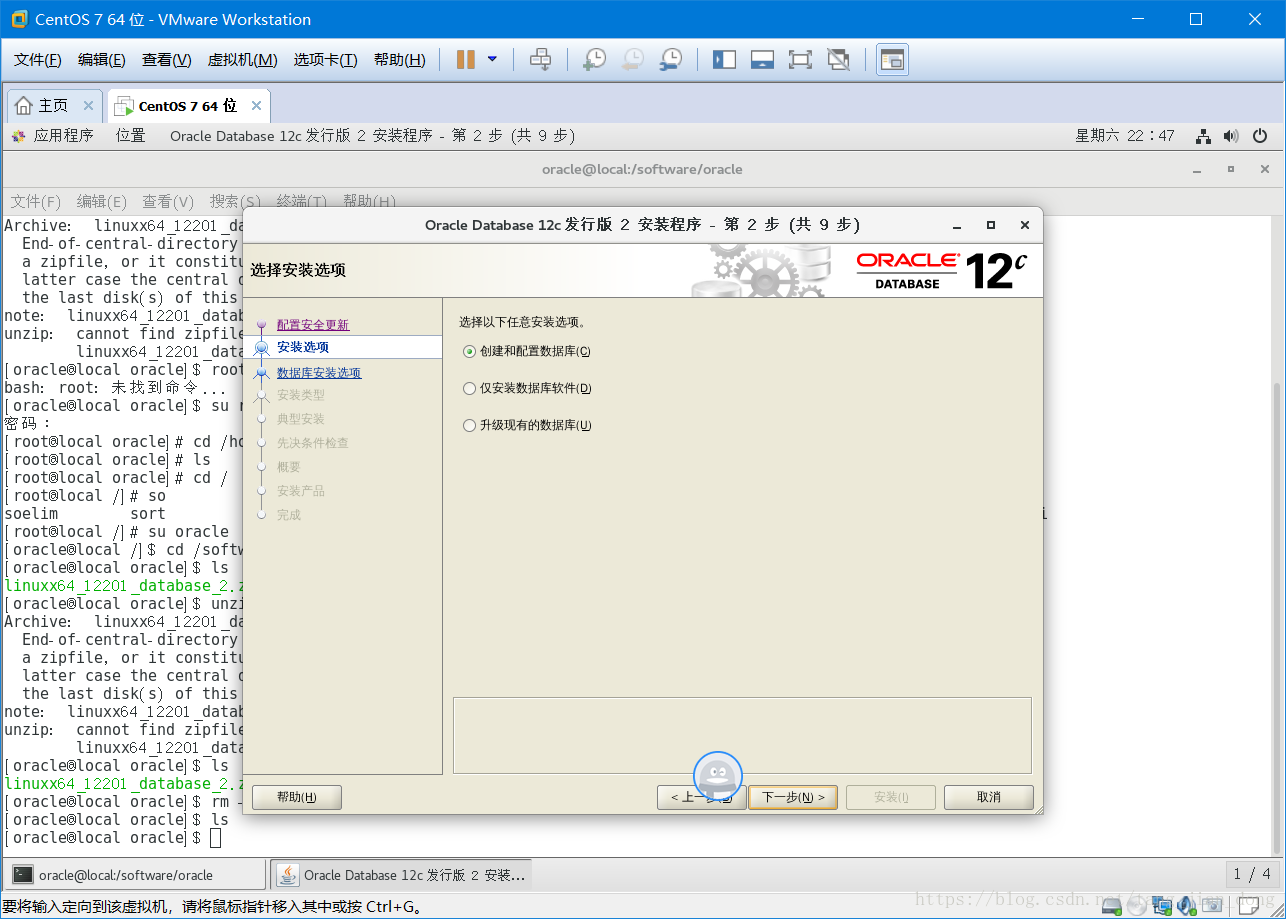Open terminal window 搜索(S) menu

coord(235,201)
